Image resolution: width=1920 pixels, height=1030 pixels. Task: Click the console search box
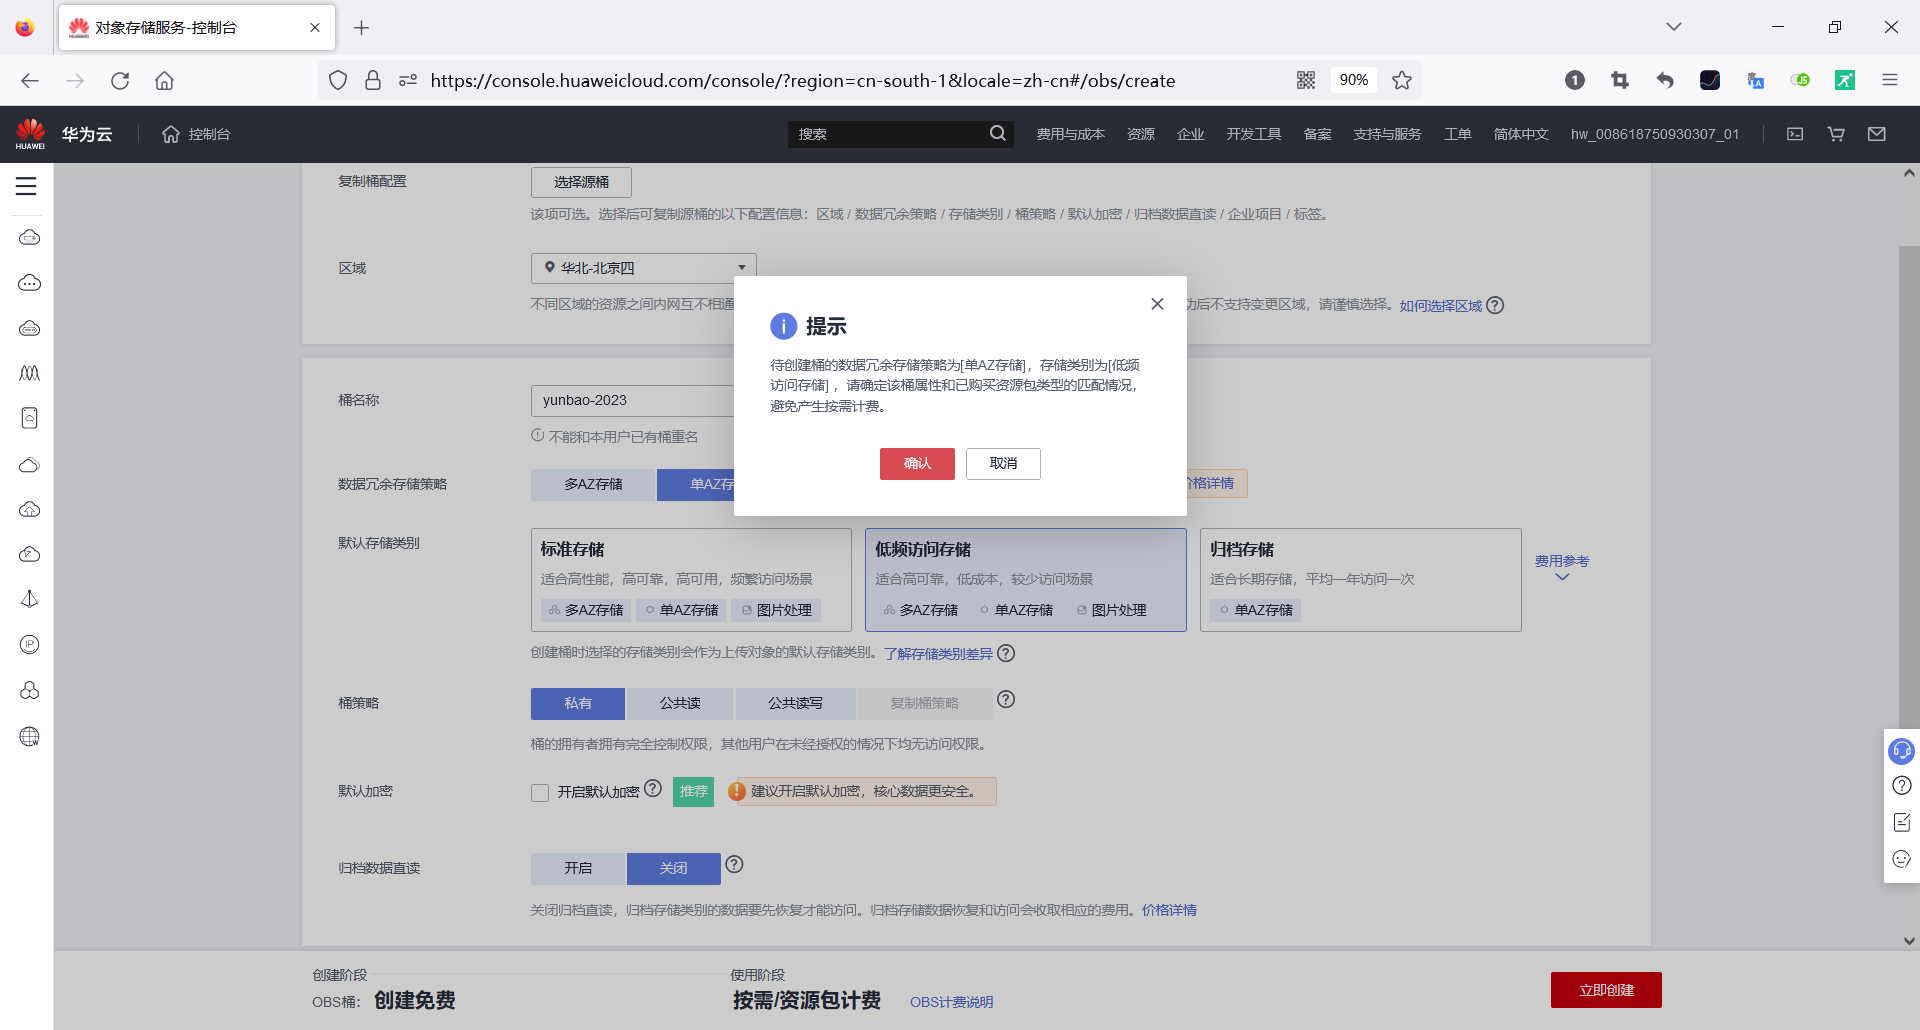pyautogui.click(x=888, y=134)
